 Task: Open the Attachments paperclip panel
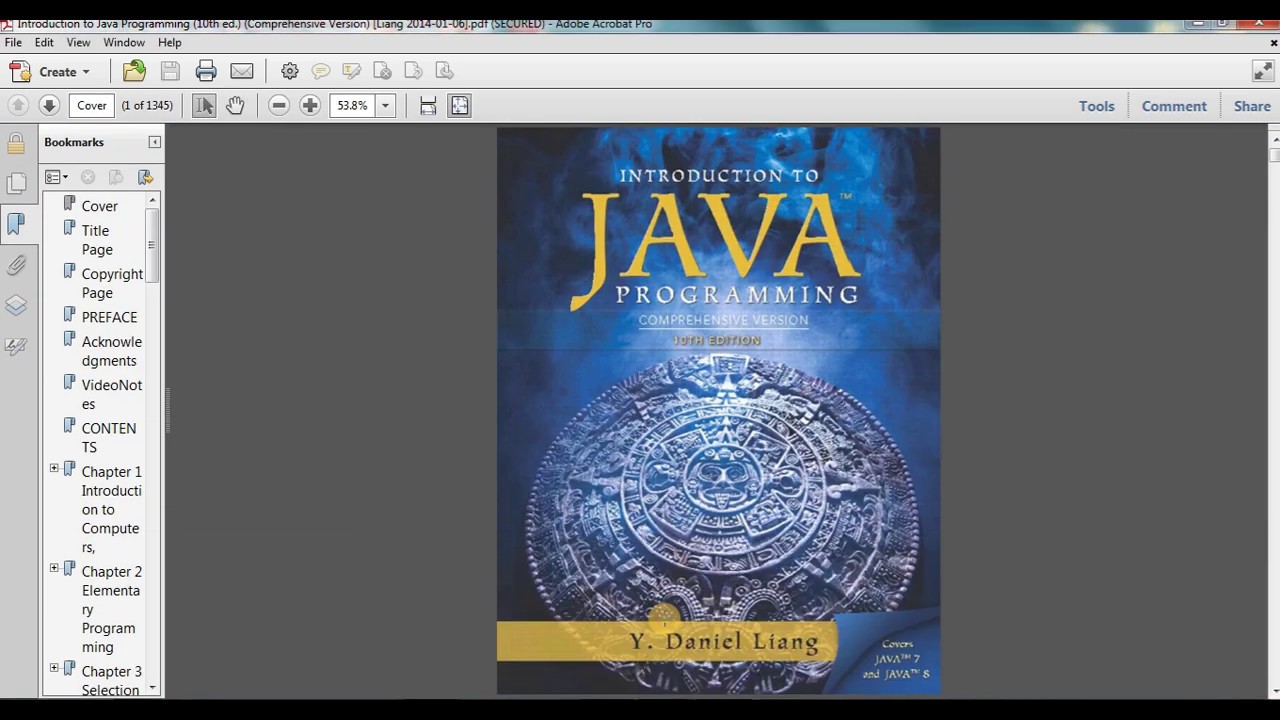[16, 266]
